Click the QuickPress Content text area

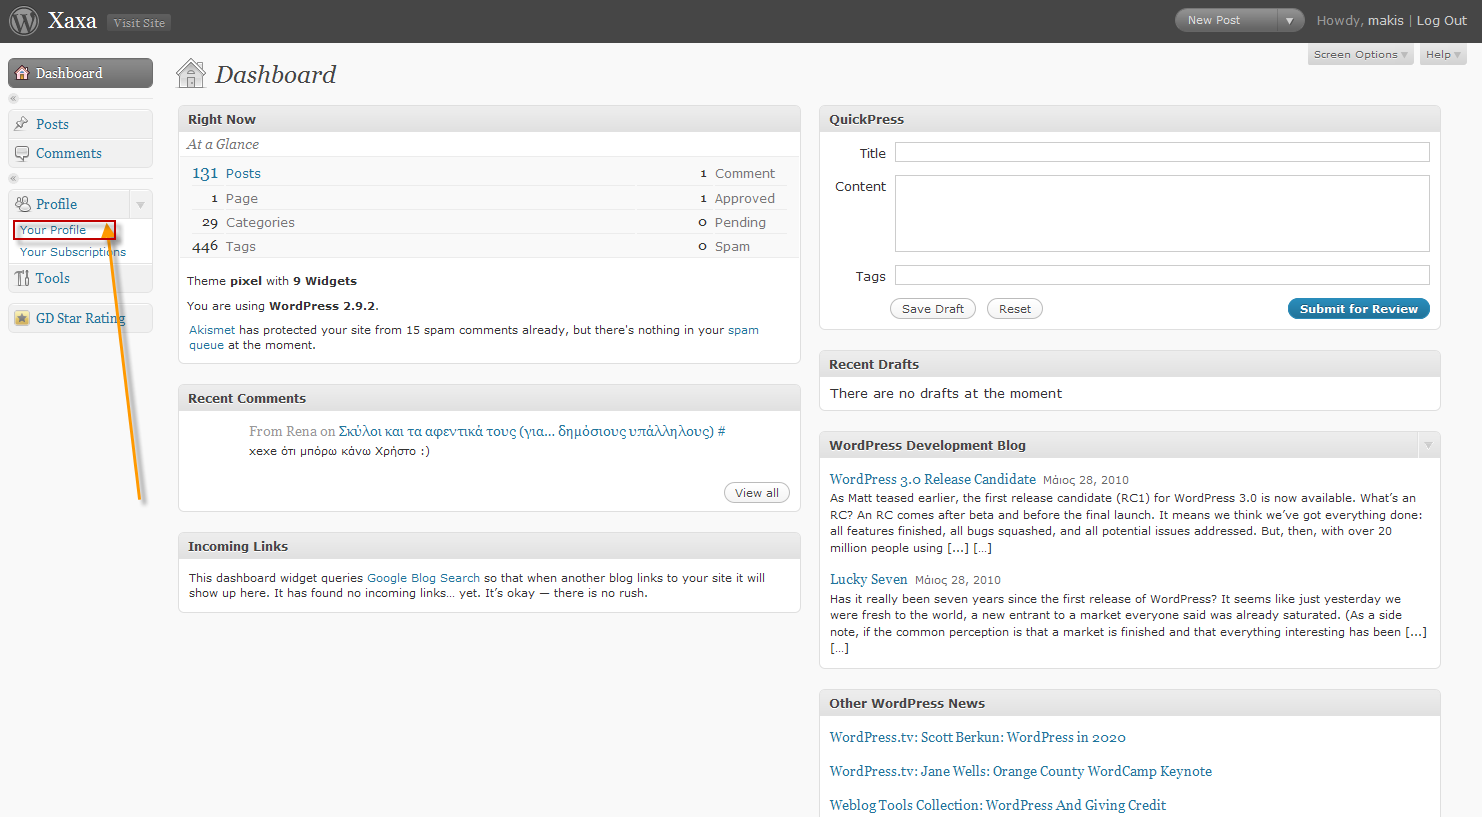(1162, 213)
